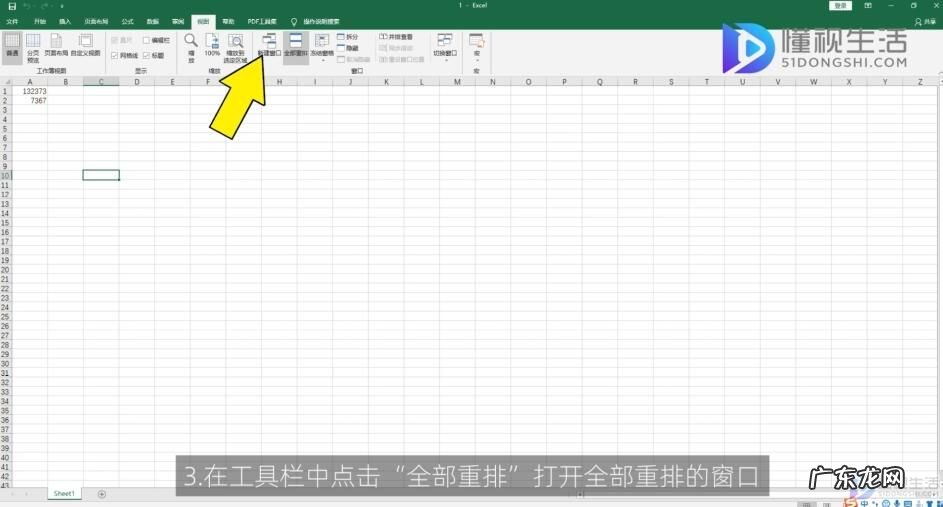The height and width of the screenshot is (507, 943).
Task: Open the Review (审阅) tab
Action: coord(178,22)
